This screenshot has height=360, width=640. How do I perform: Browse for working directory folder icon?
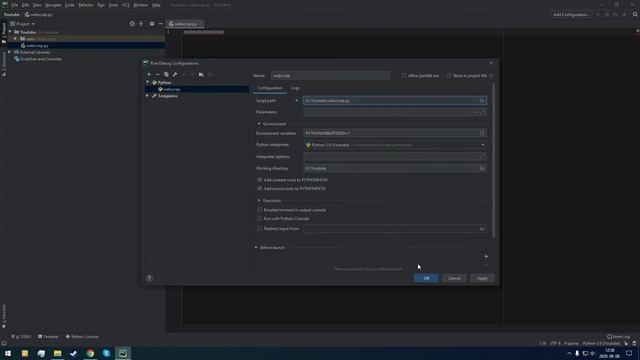click(482, 168)
